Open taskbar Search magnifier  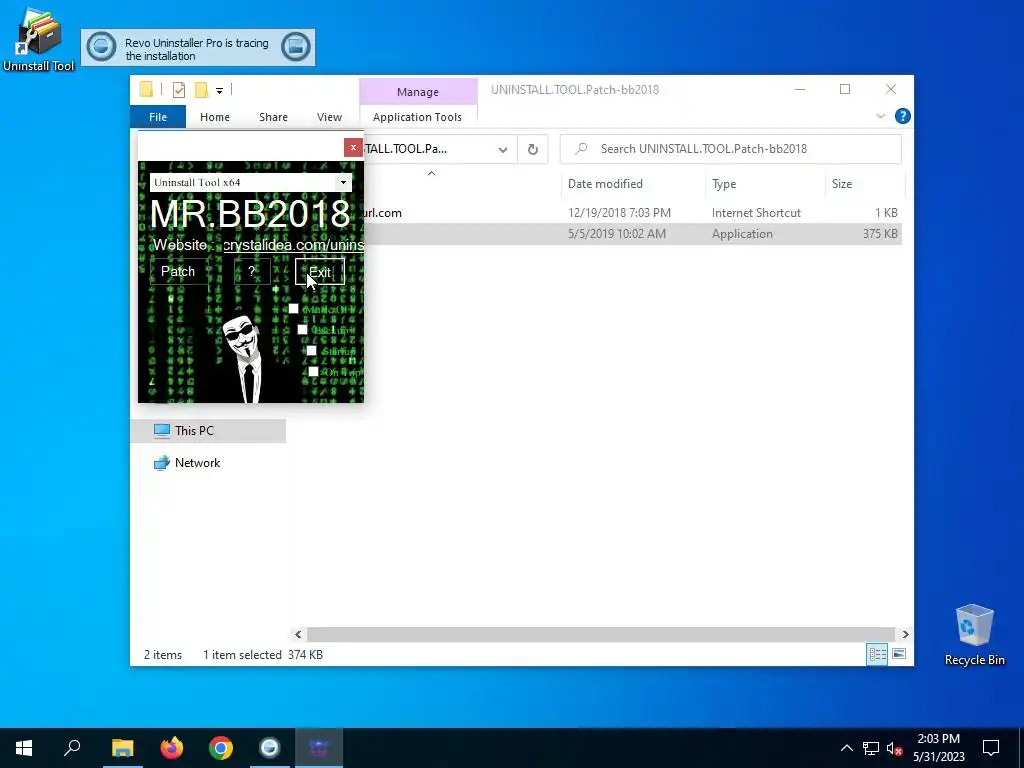72,748
